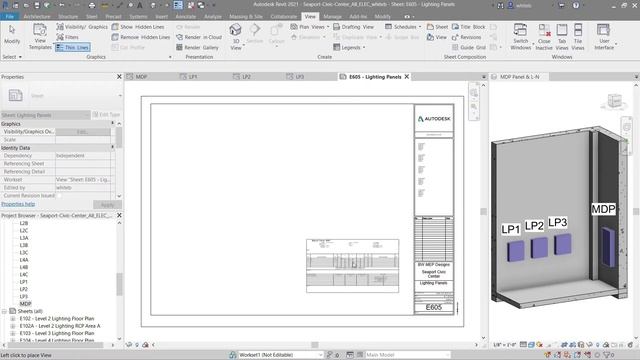
Task: Switch to Systems ribbon tab
Action: pos(138,17)
